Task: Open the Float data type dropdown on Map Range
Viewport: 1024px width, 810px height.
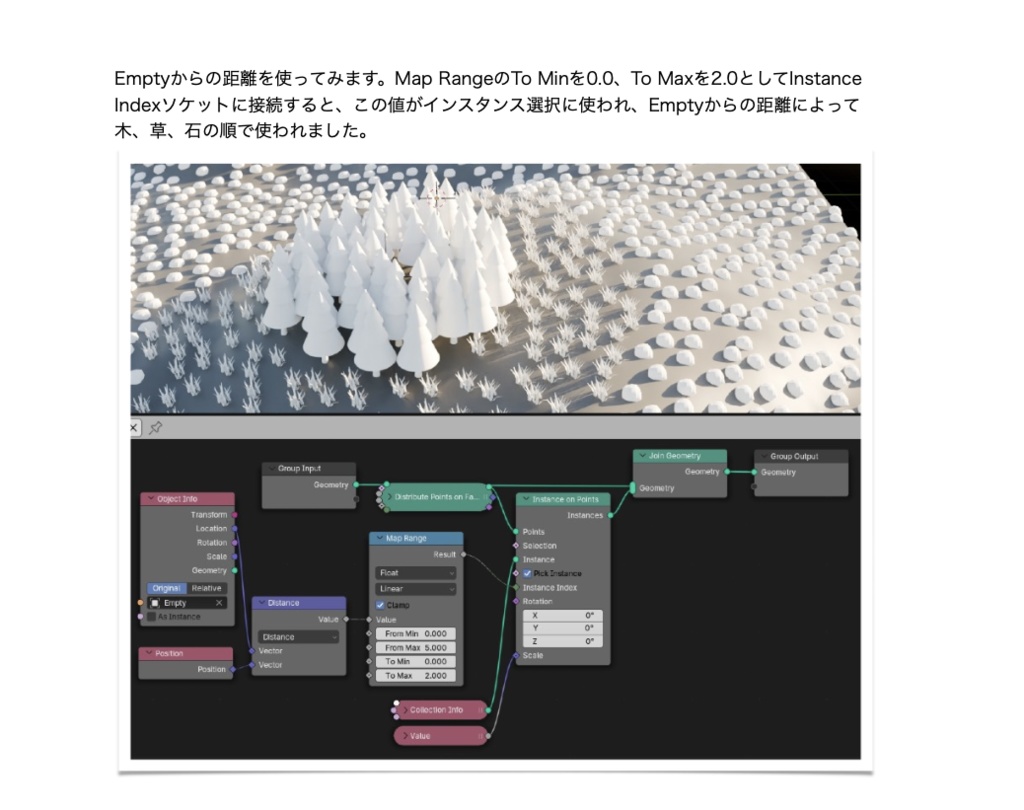Action: (414, 573)
